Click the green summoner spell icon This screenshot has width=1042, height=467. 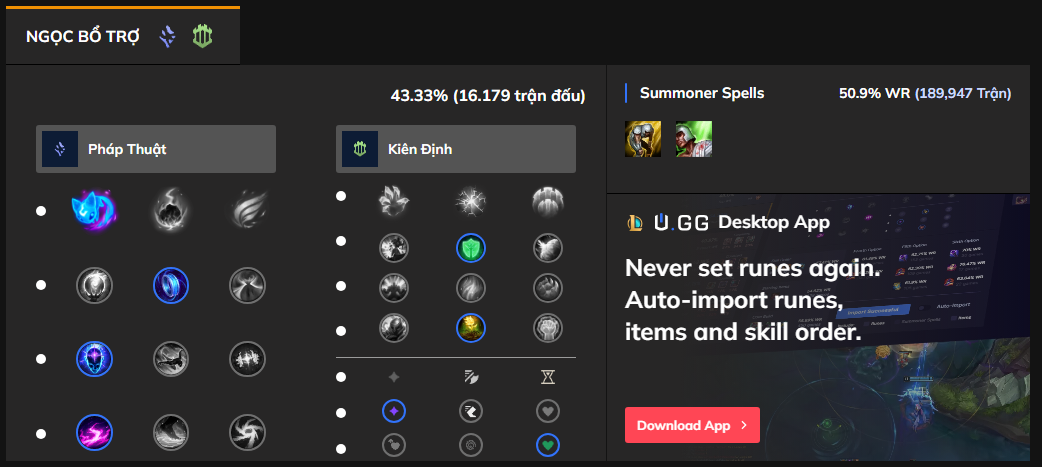[x=693, y=138]
